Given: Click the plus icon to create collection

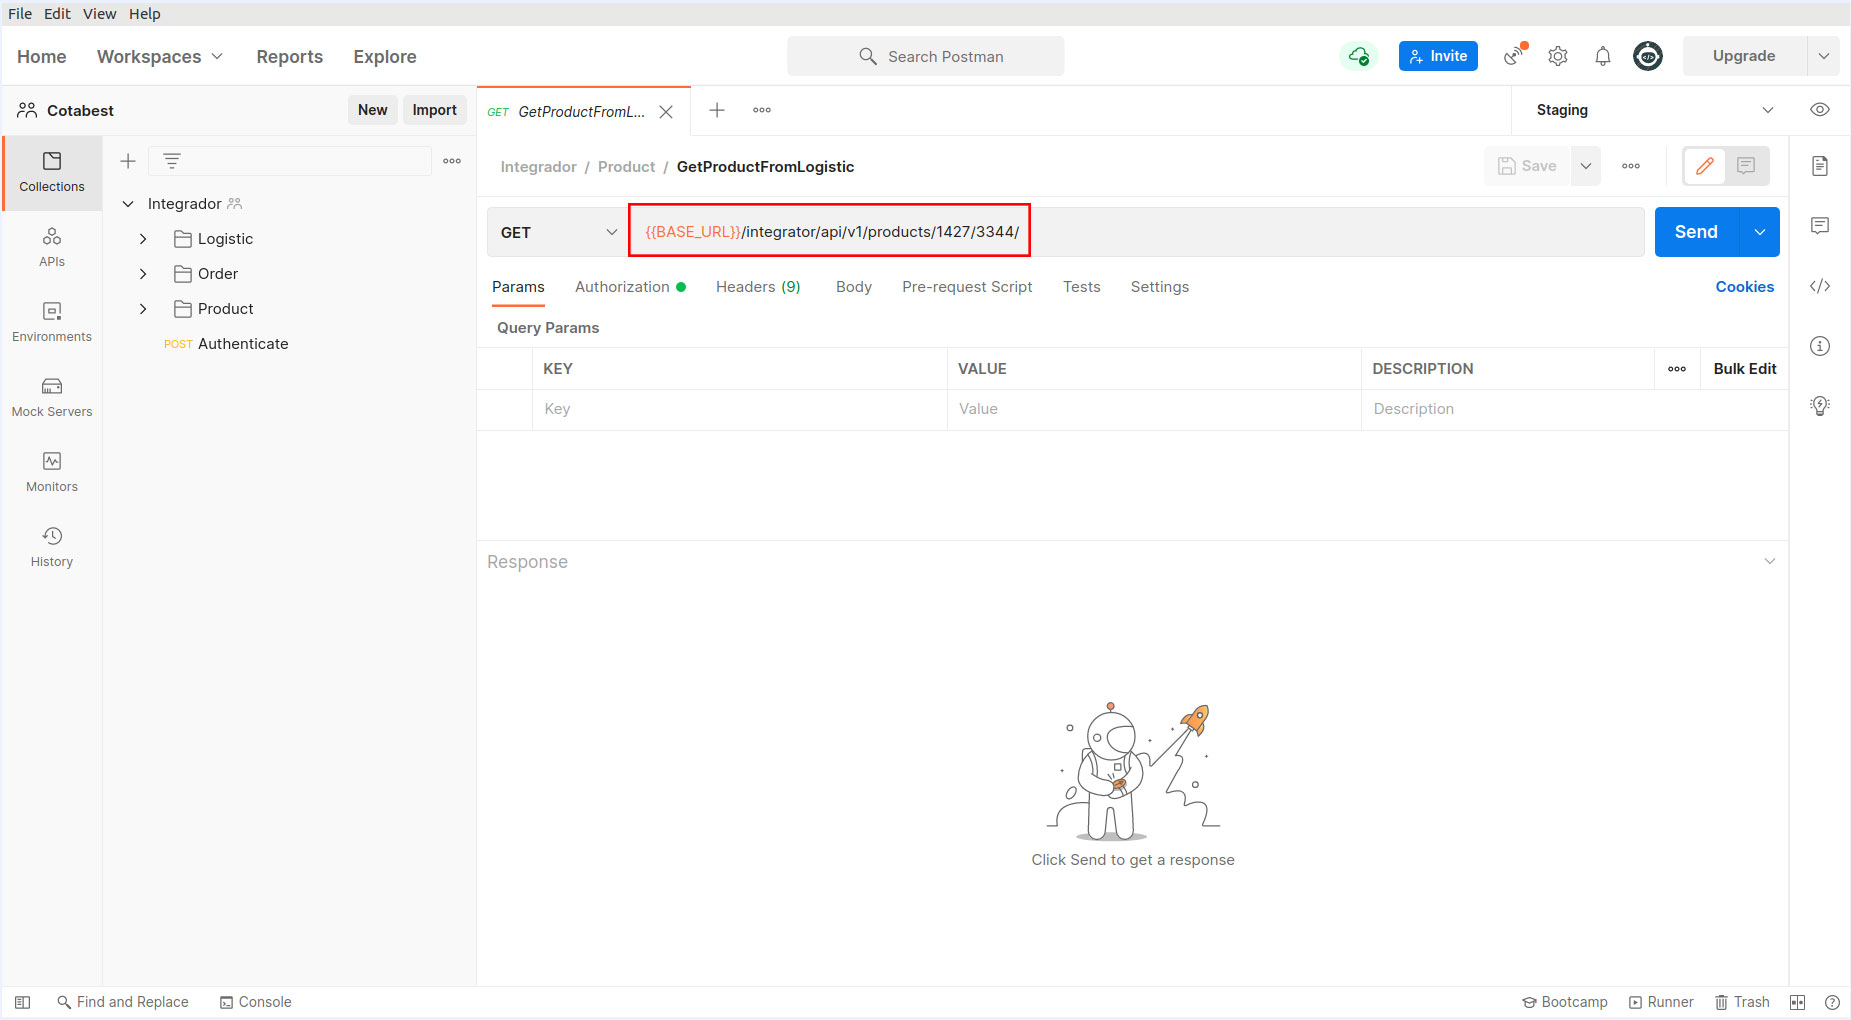Looking at the screenshot, I should click(x=128, y=161).
